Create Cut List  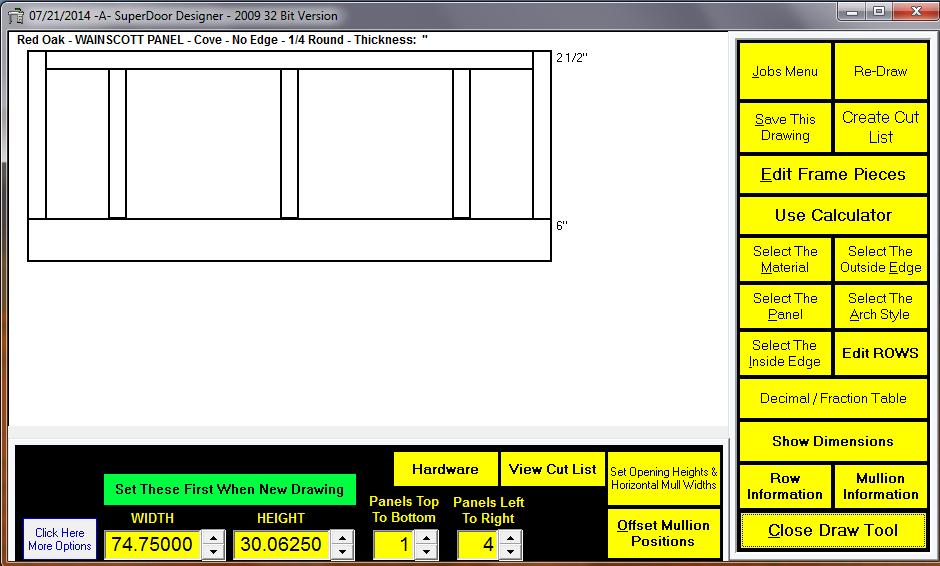tap(881, 127)
